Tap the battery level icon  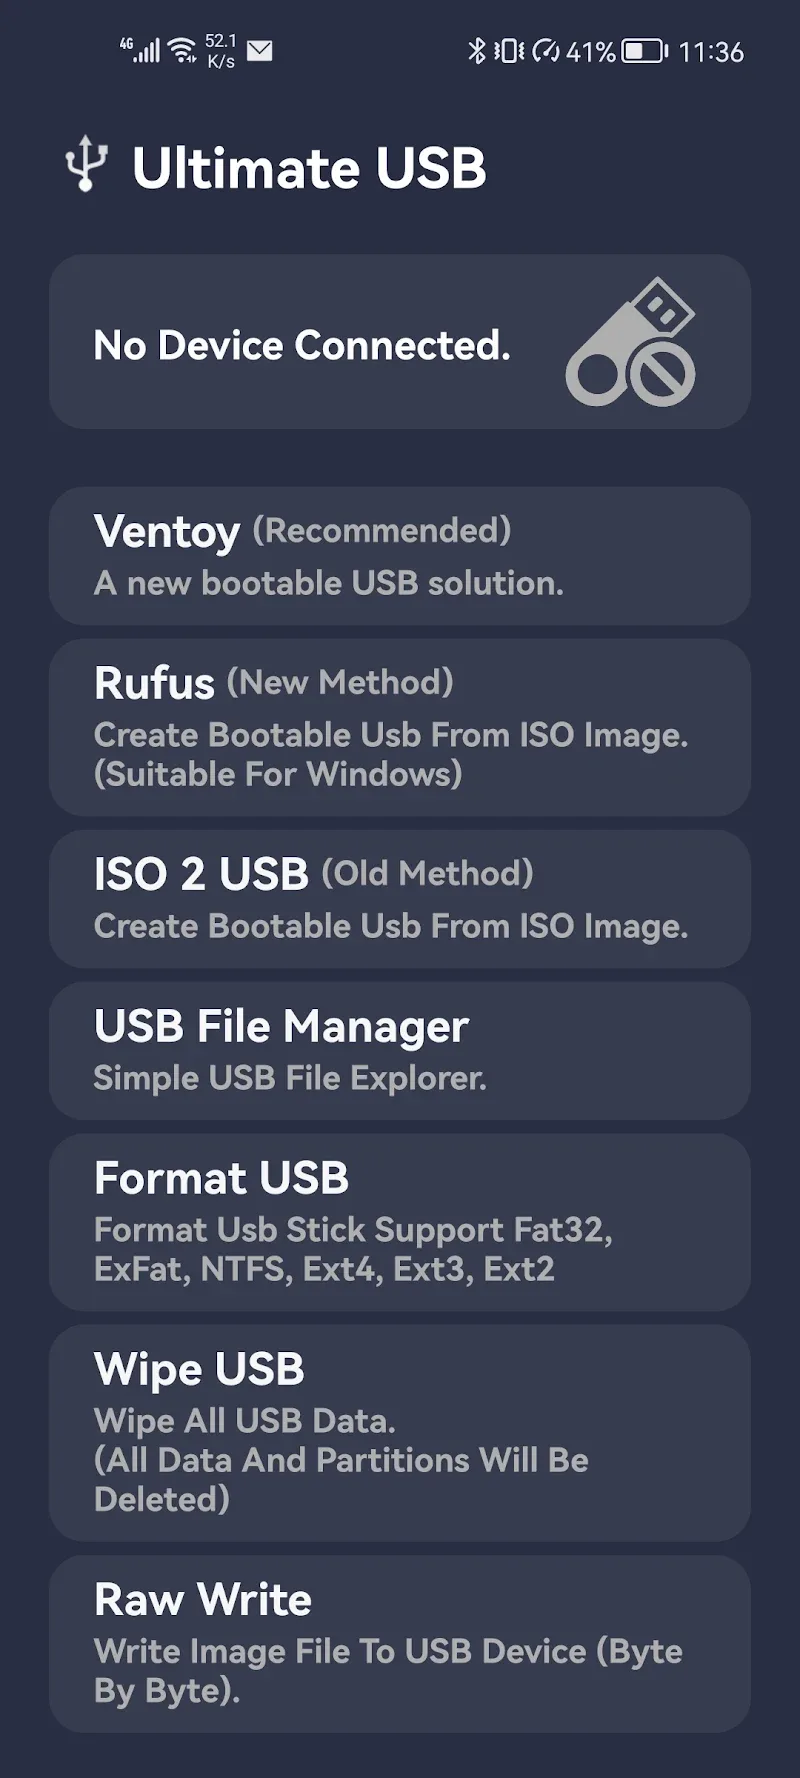[x=644, y=51]
